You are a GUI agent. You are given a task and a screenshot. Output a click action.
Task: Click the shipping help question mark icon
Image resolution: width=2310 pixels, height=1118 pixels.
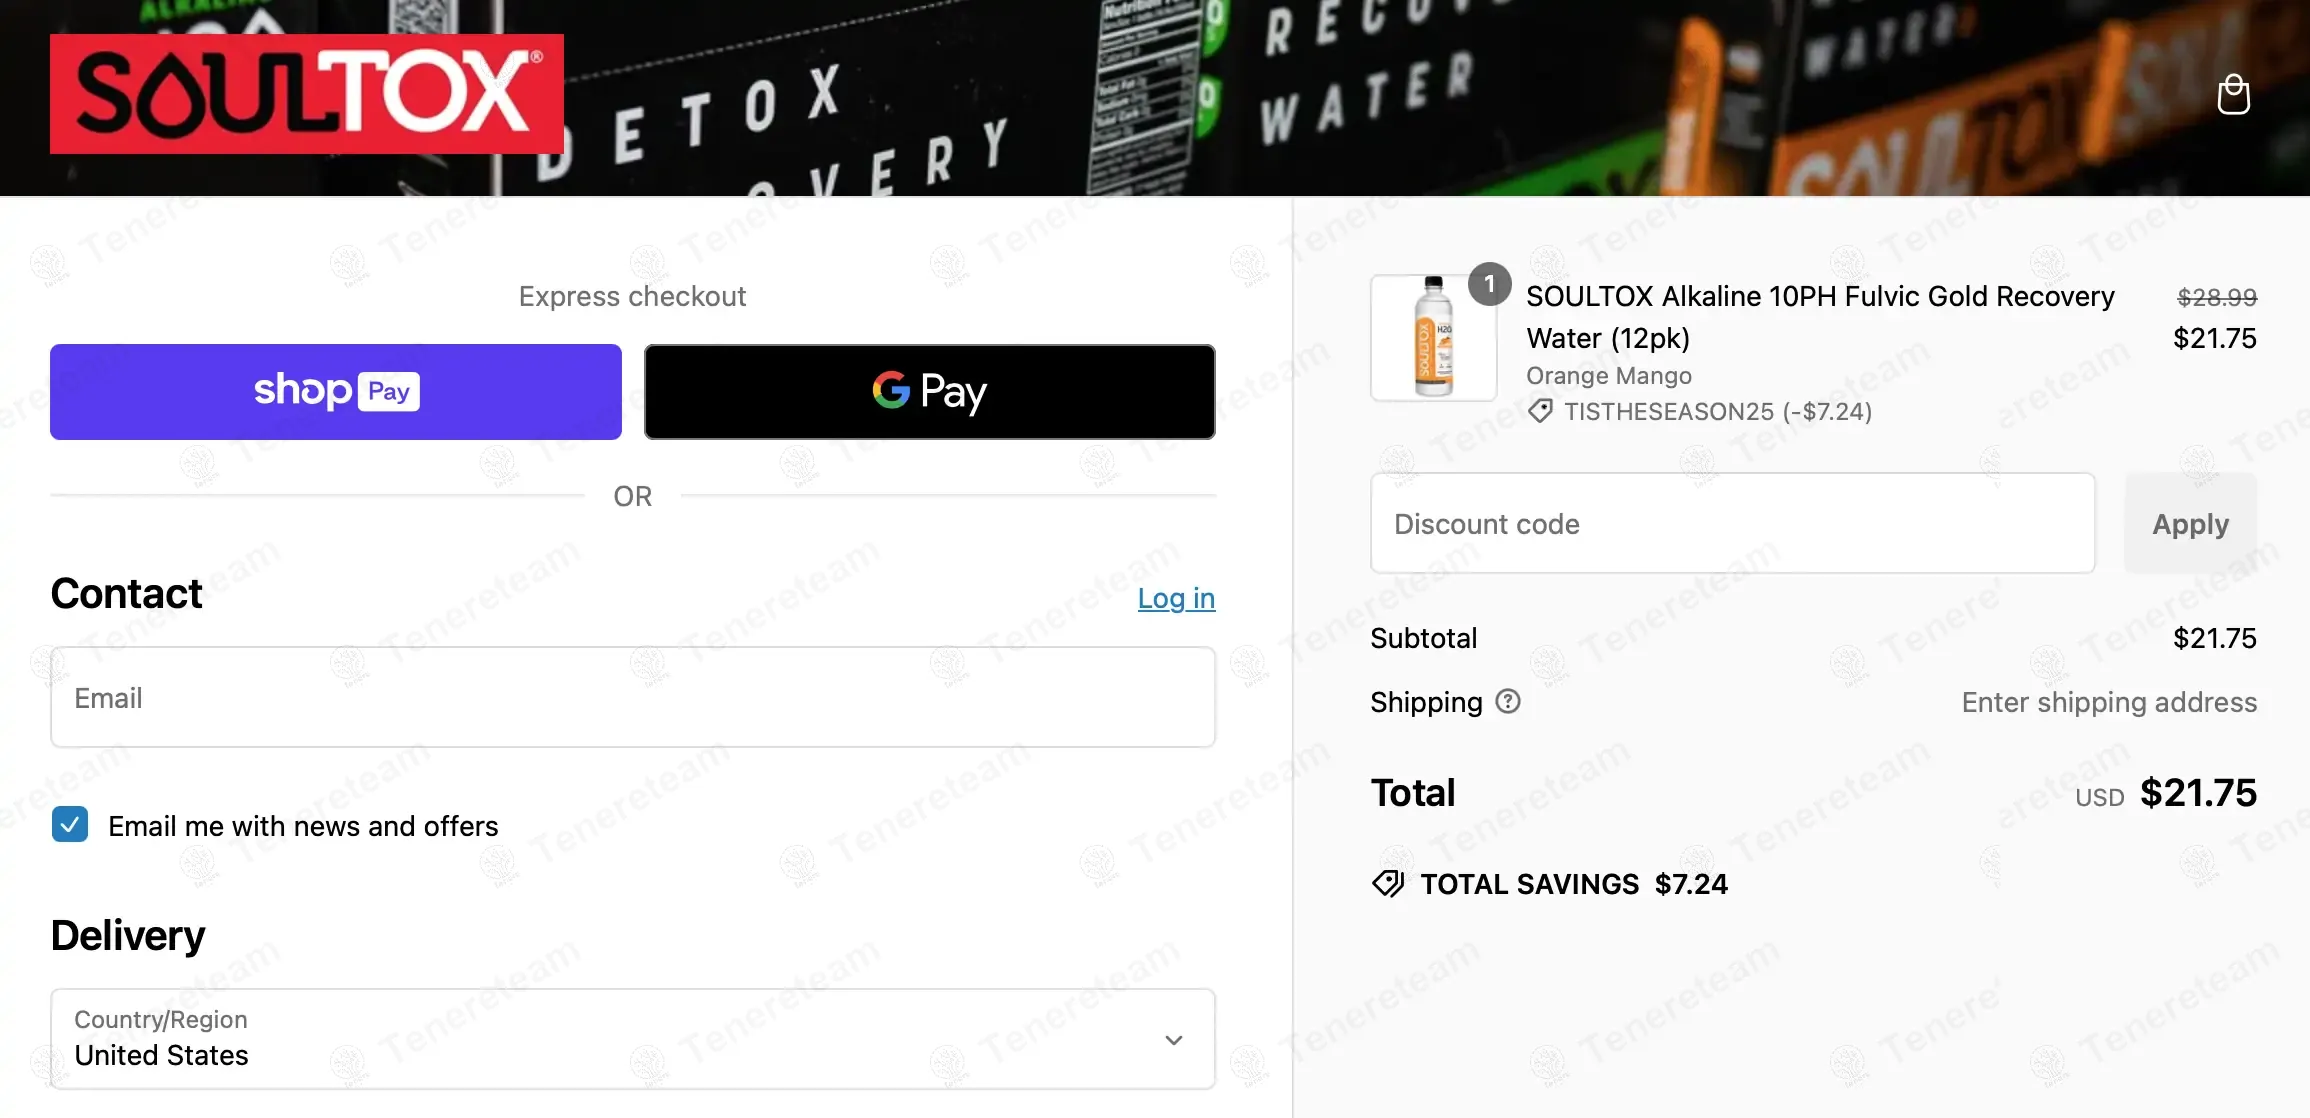coord(1508,702)
